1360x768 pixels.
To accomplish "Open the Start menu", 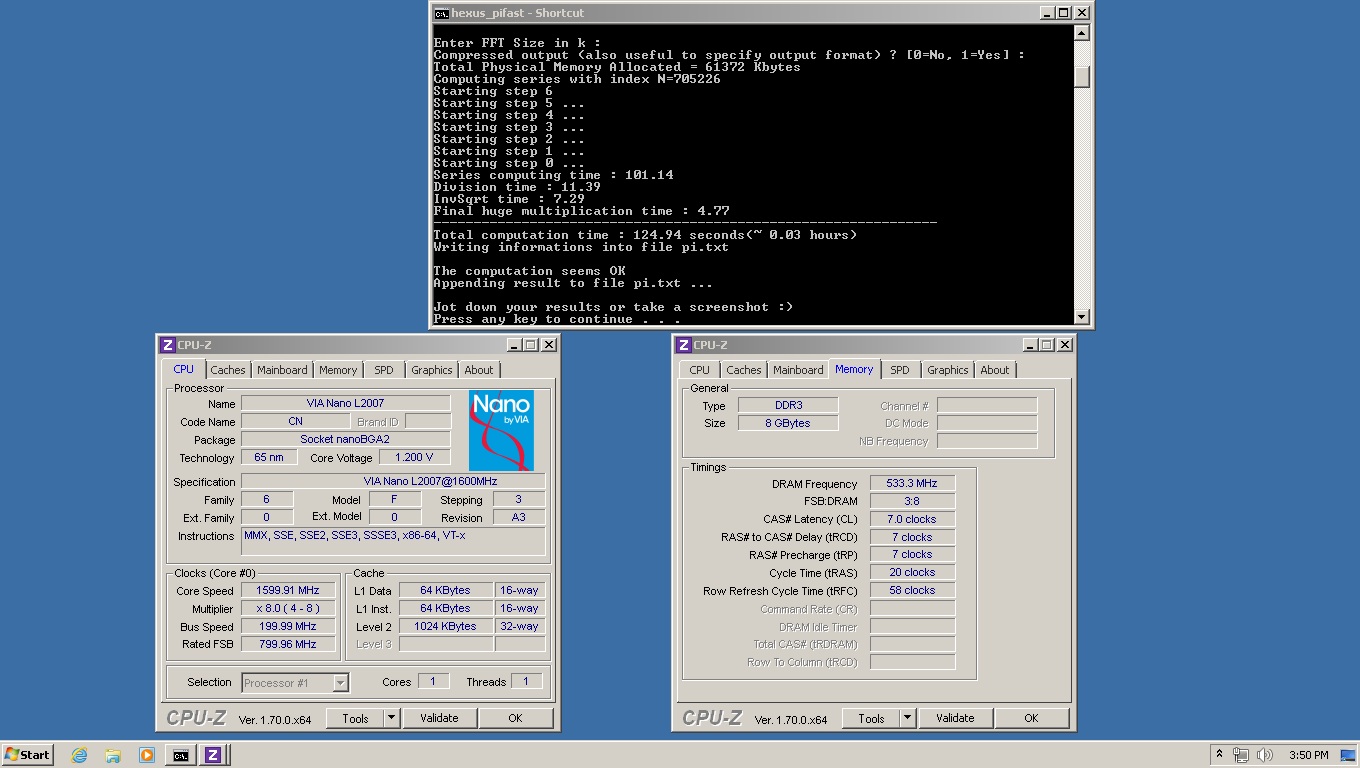I will 28,755.
